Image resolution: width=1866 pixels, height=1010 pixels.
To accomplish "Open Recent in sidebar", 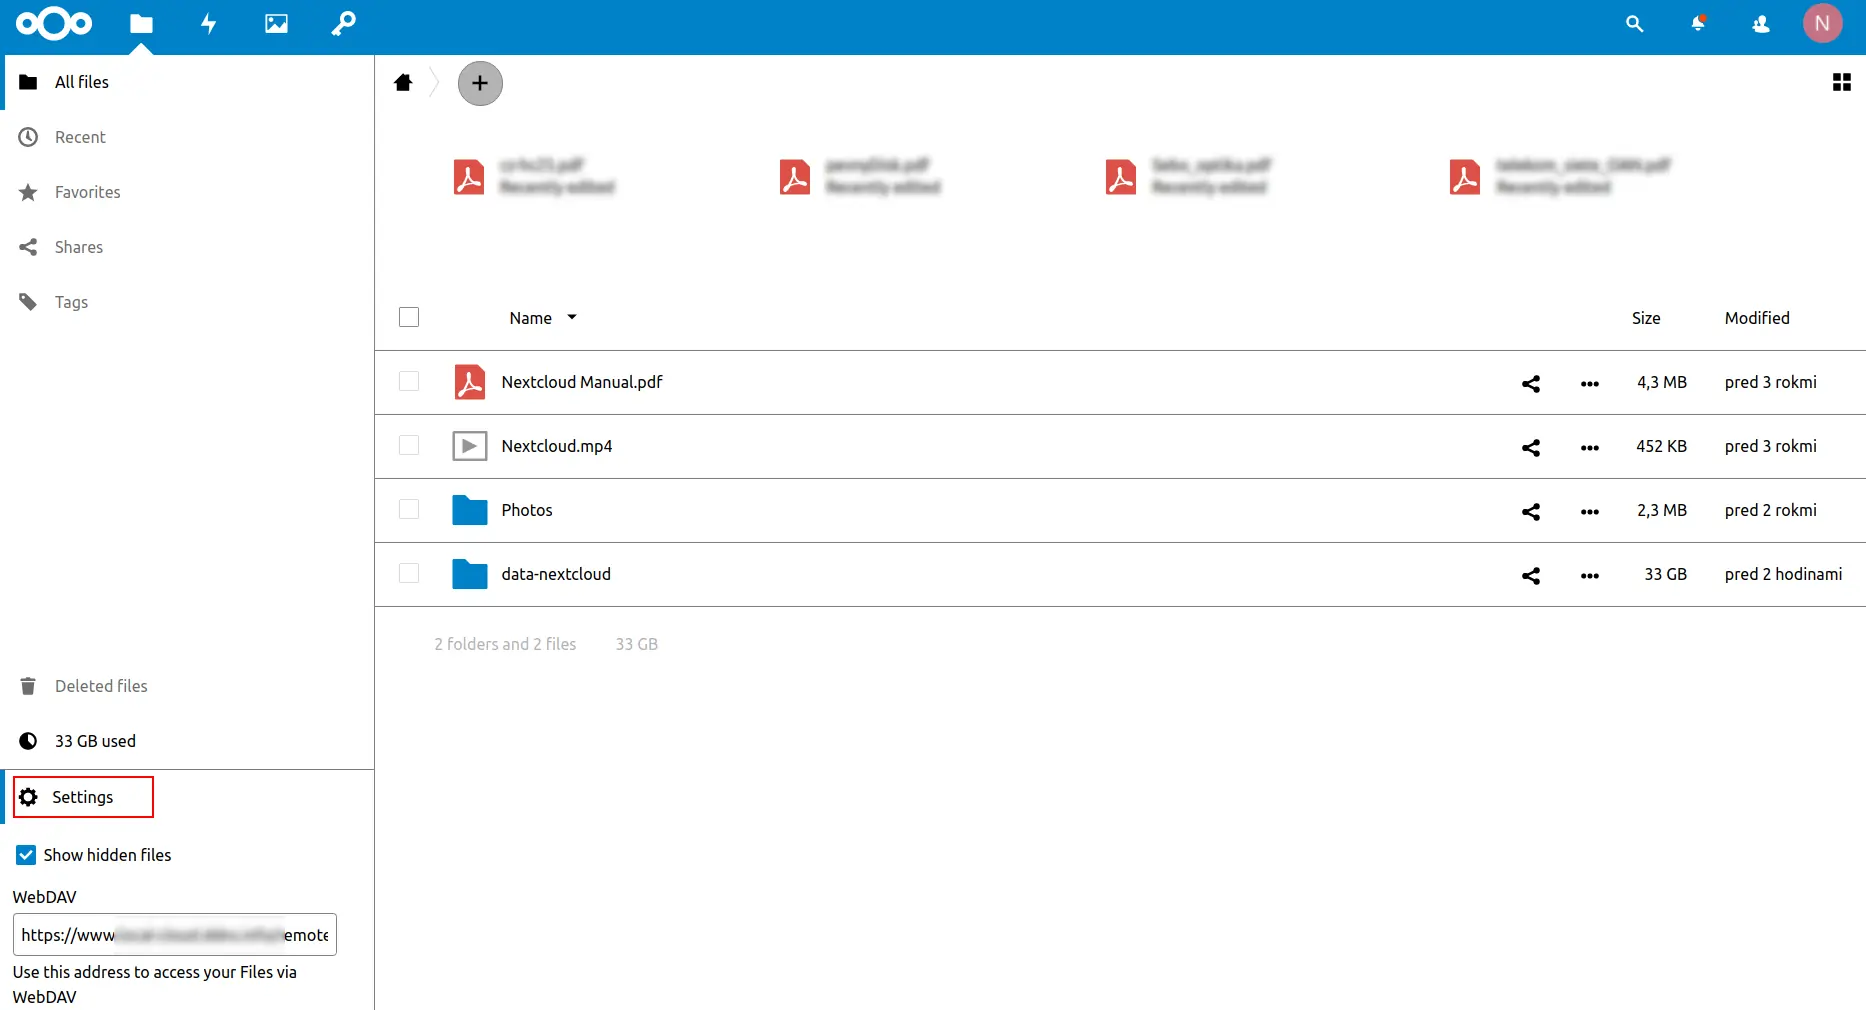I will pos(189,137).
